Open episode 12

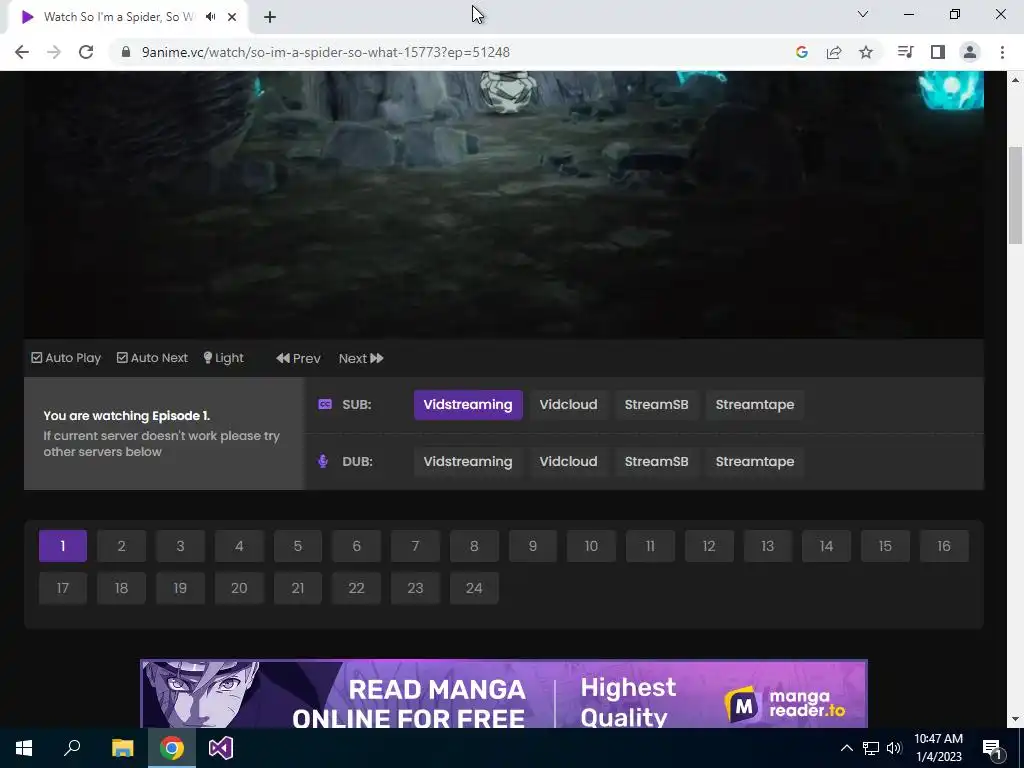click(x=709, y=546)
